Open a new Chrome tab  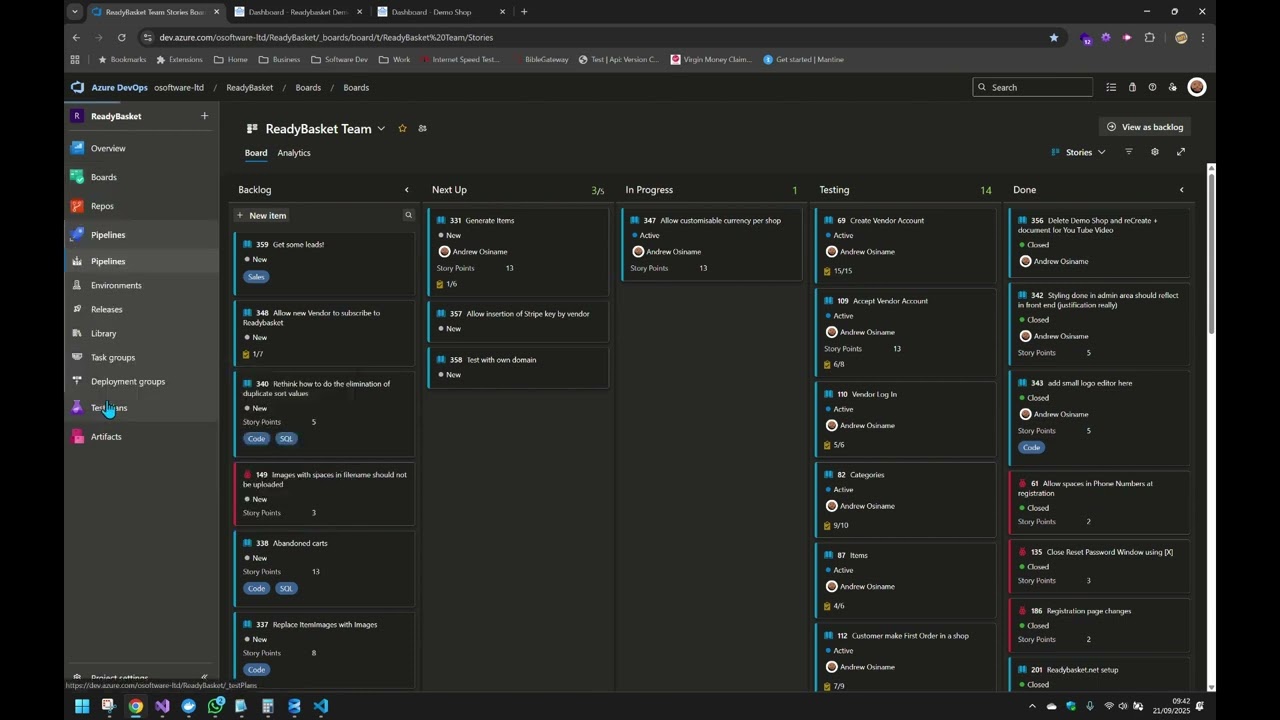click(x=524, y=12)
